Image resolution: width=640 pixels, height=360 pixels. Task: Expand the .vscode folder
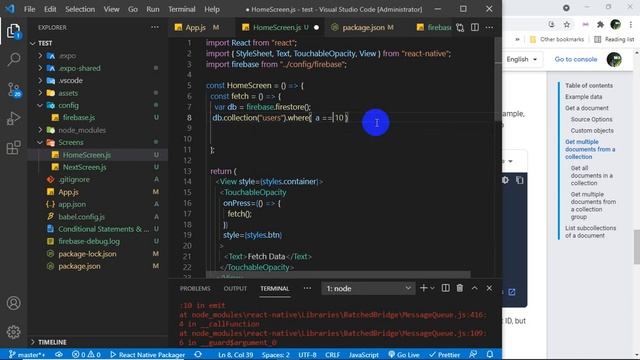[x=40, y=80]
